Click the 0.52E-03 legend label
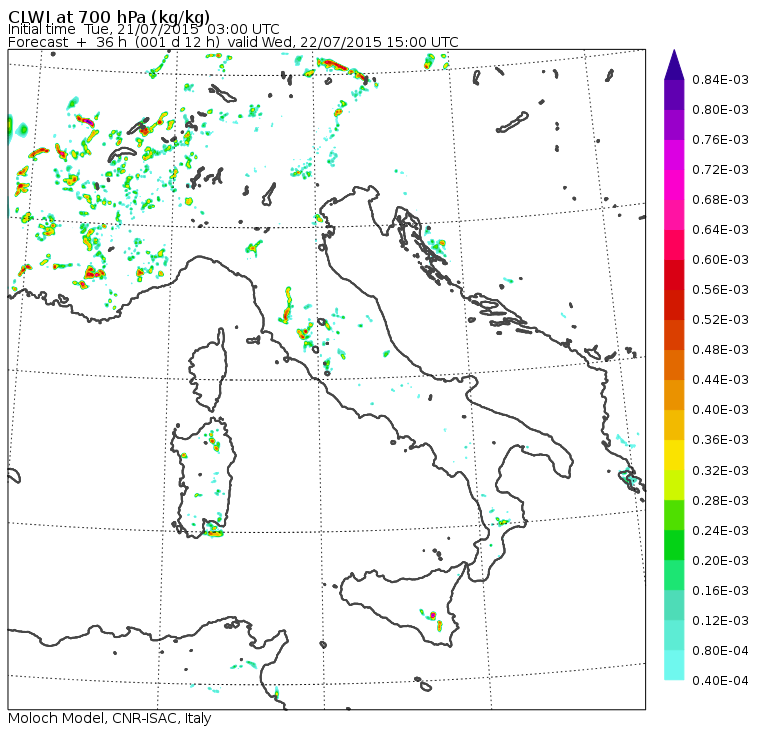 [720, 320]
